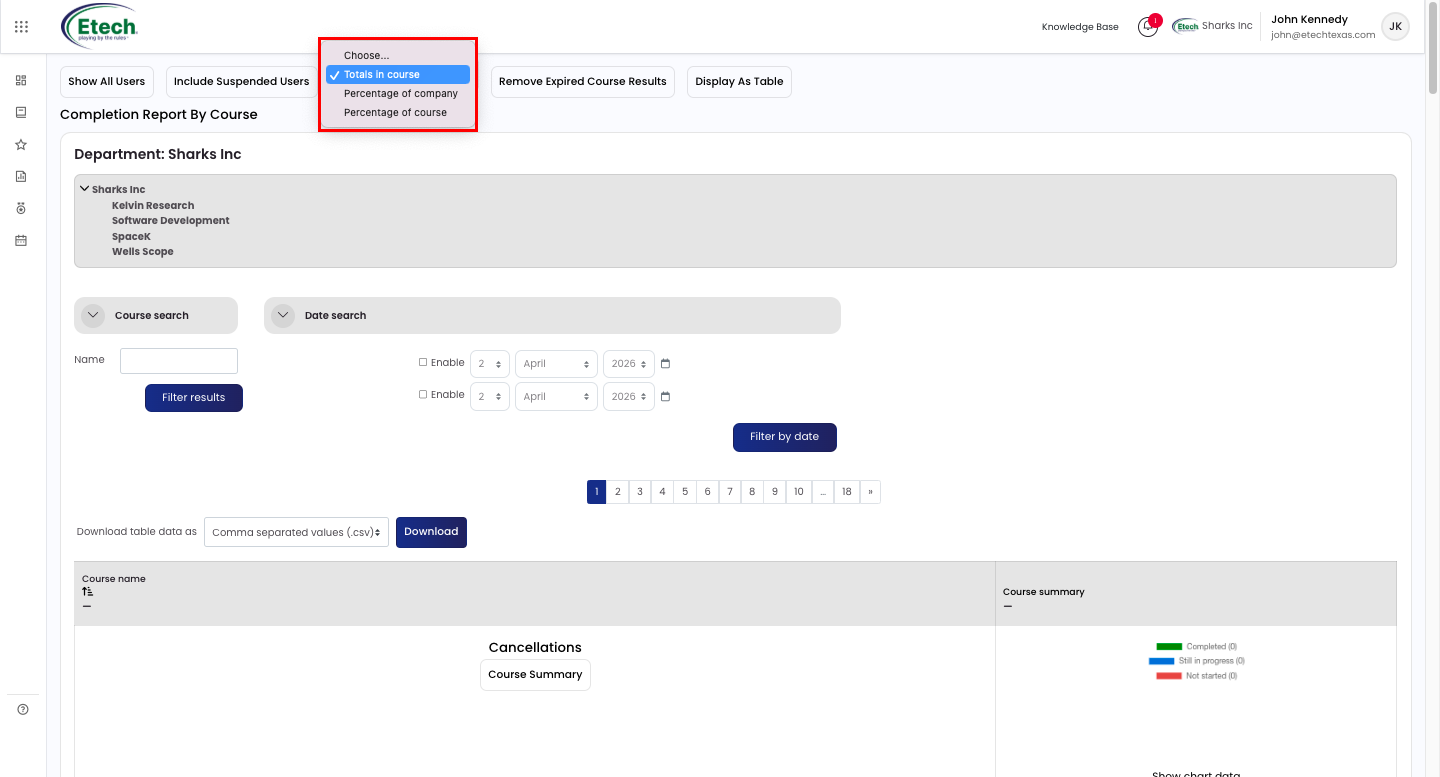Click the Filter by date button

[x=784, y=437]
